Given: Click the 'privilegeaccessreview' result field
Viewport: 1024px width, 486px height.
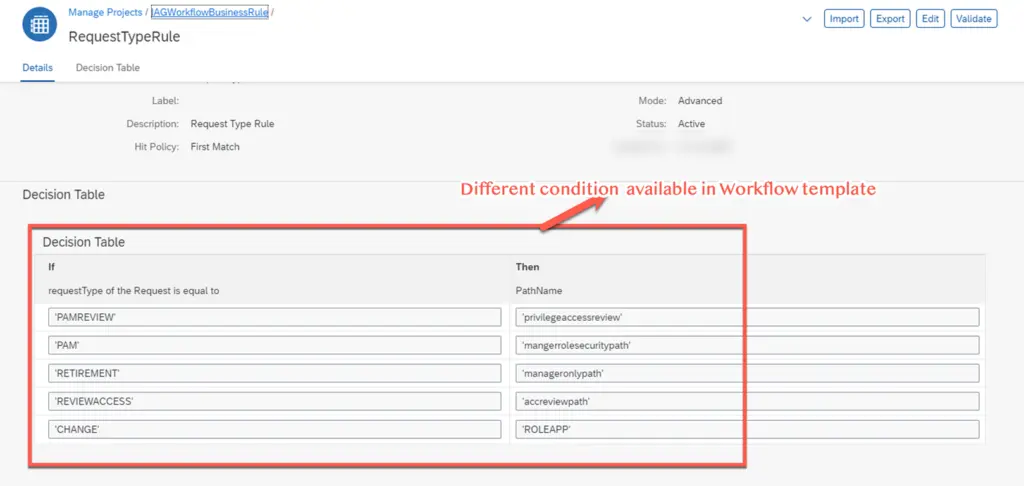Looking at the screenshot, I should click(x=748, y=317).
